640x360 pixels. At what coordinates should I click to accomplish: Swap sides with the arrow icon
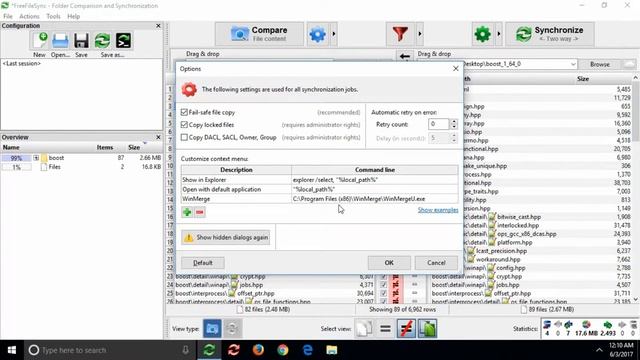[404, 56]
